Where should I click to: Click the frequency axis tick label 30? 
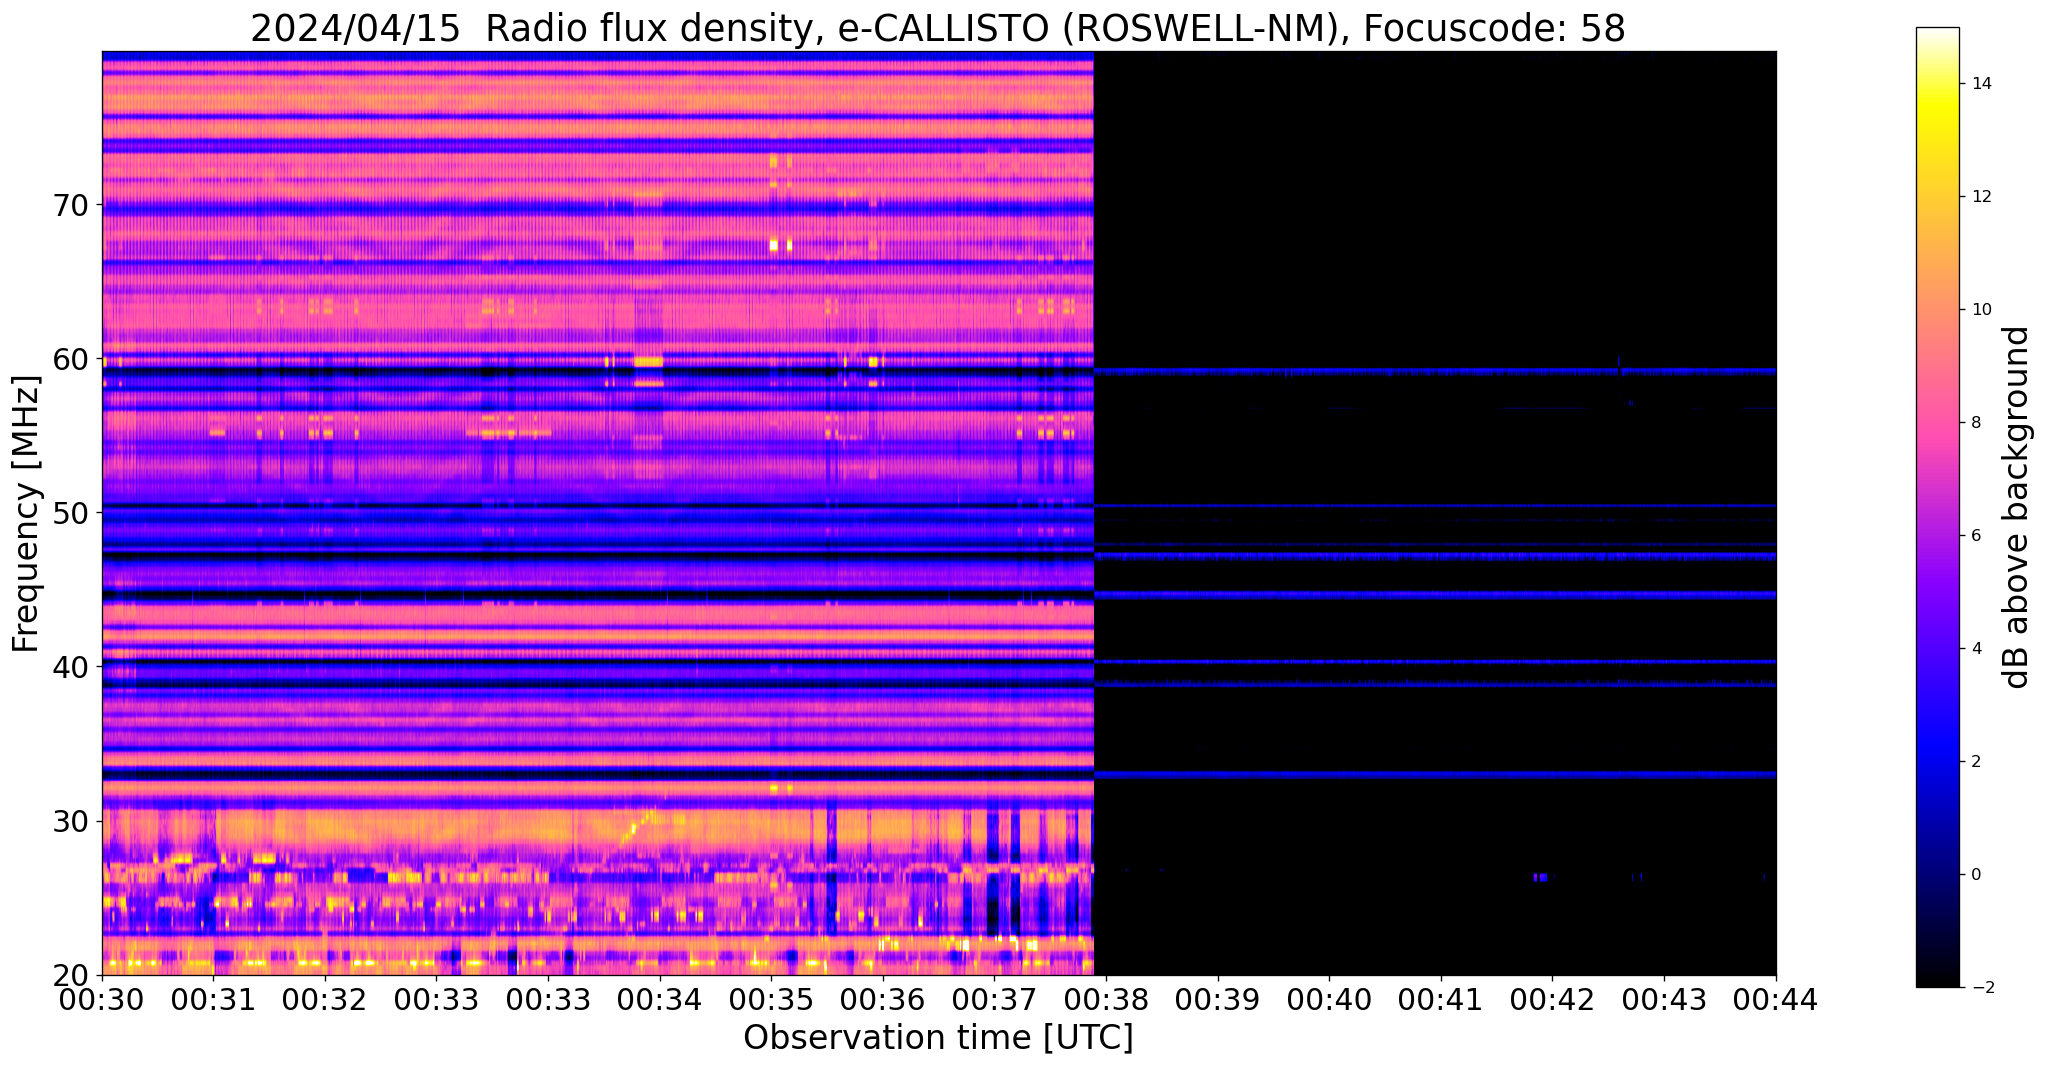(x=70, y=821)
